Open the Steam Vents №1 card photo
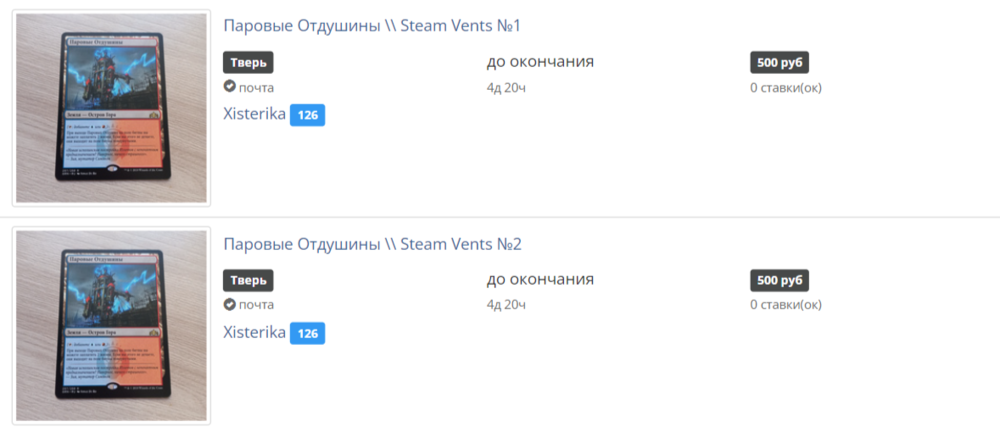Viewport: 1000px width, 432px height. (111, 108)
